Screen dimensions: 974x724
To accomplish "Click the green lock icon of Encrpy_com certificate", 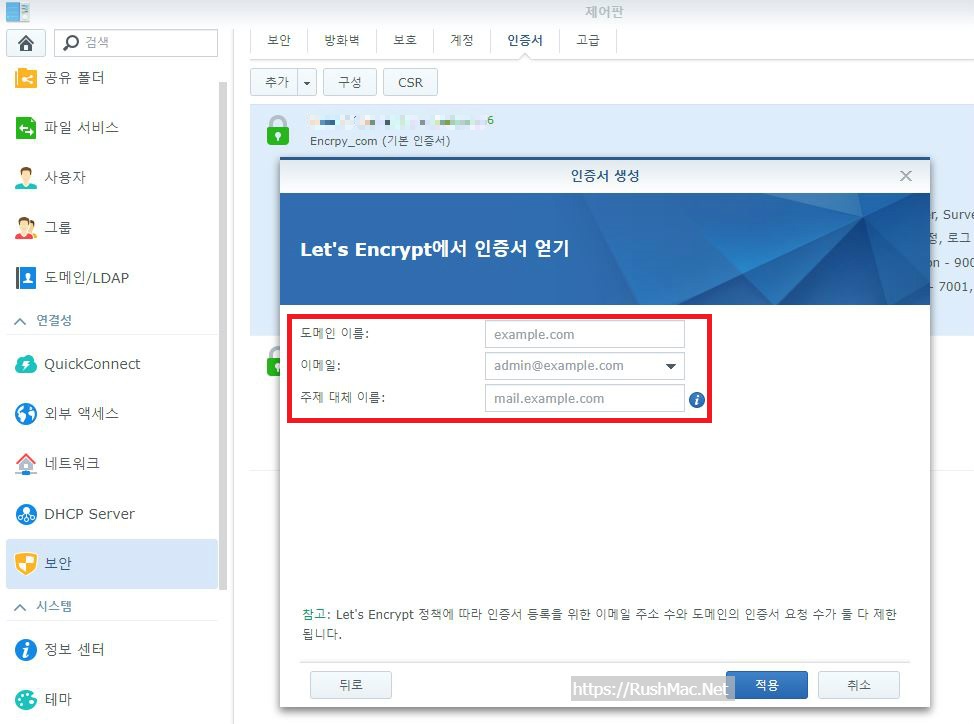I will coord(278,130).
